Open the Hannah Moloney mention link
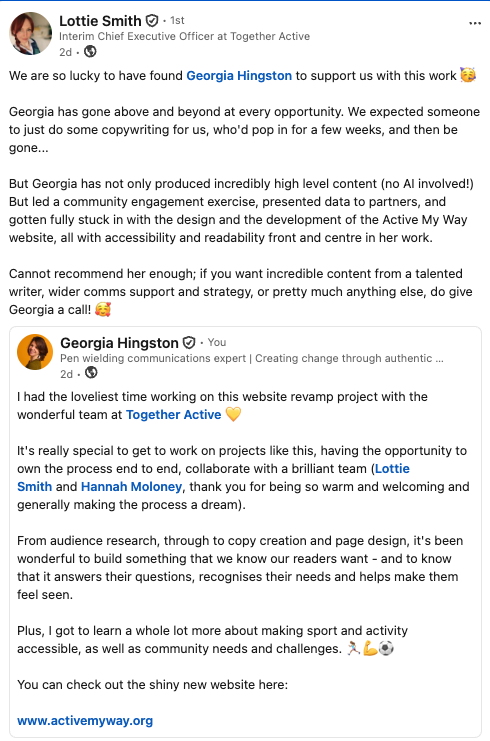490x741 pixels. click(x=131, y=486)
